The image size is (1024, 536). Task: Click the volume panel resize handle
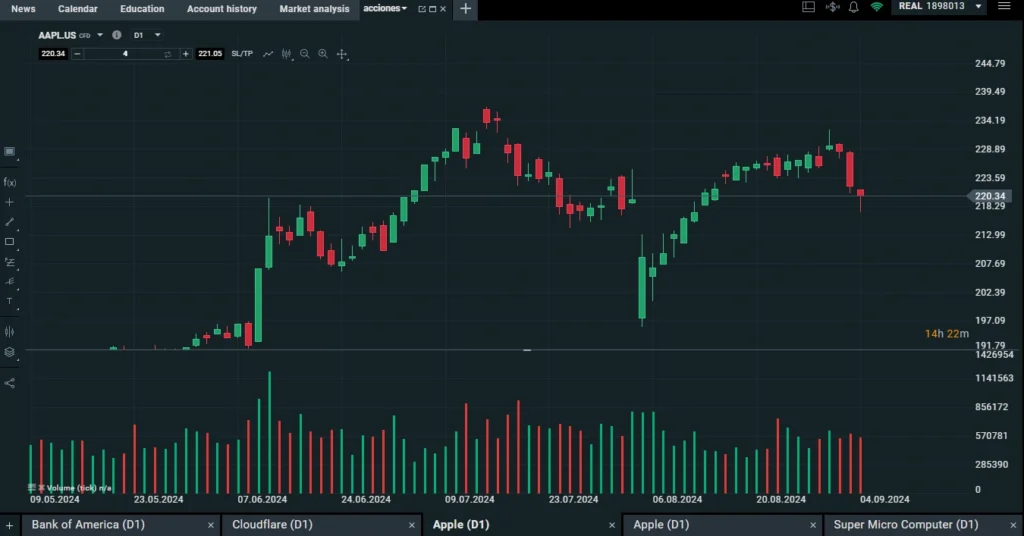pyautogui.click(x=527, y=350)
